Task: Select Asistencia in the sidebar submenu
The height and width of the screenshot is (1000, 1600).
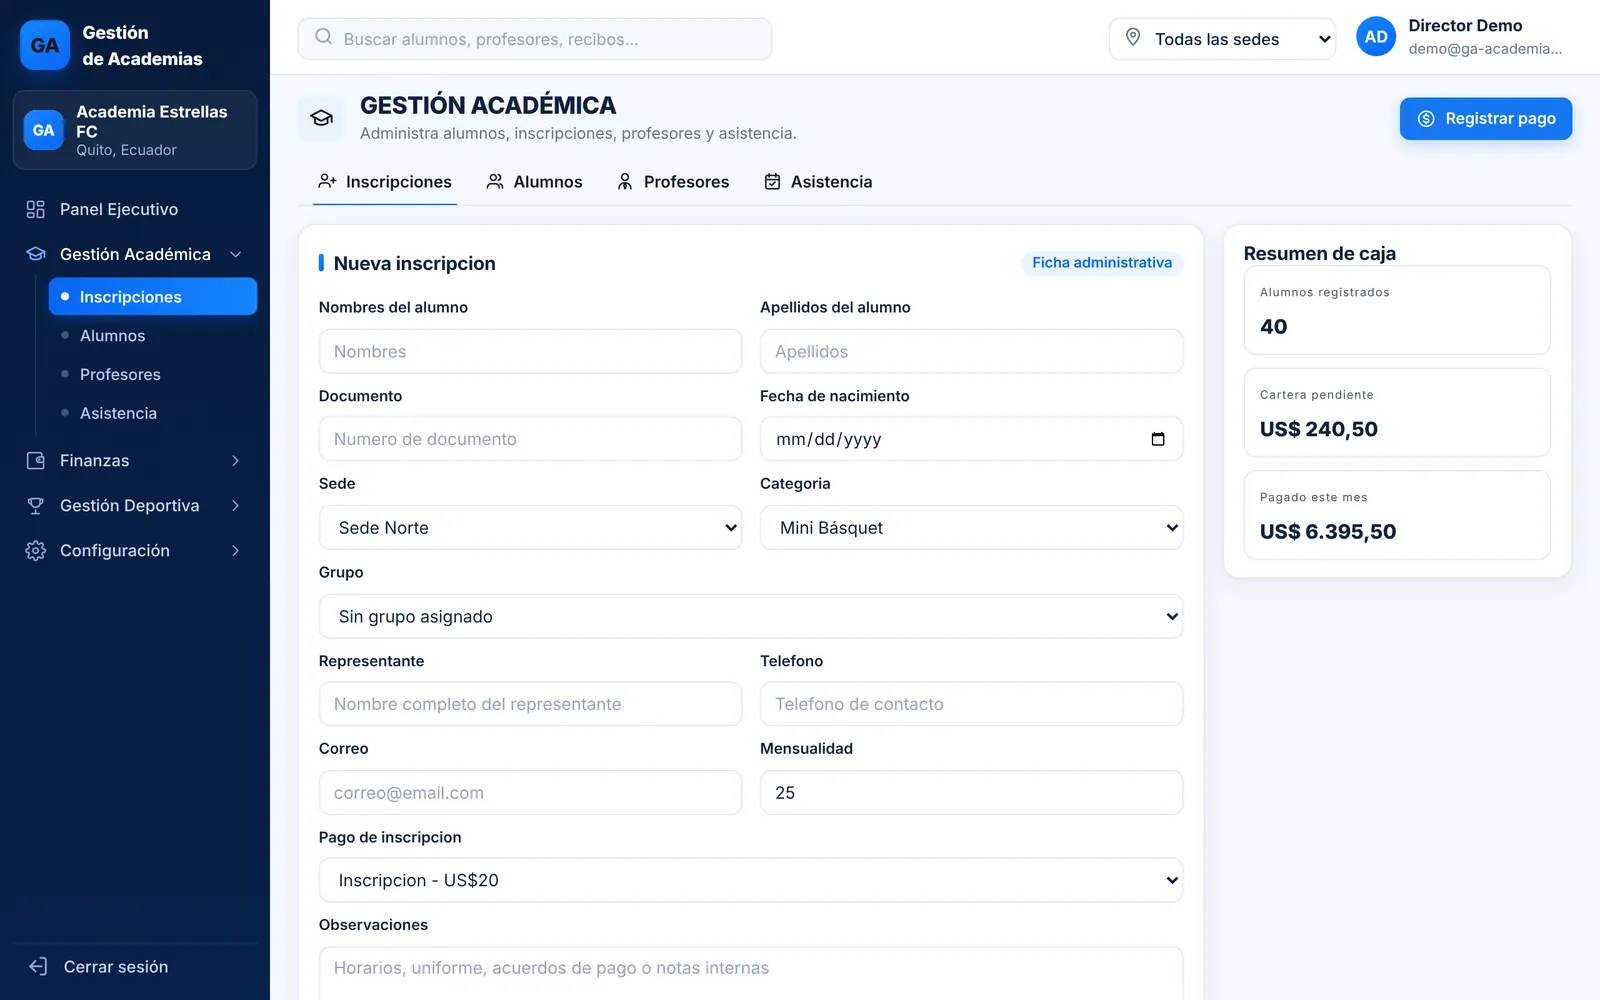Action: click(x=153, y=414)
